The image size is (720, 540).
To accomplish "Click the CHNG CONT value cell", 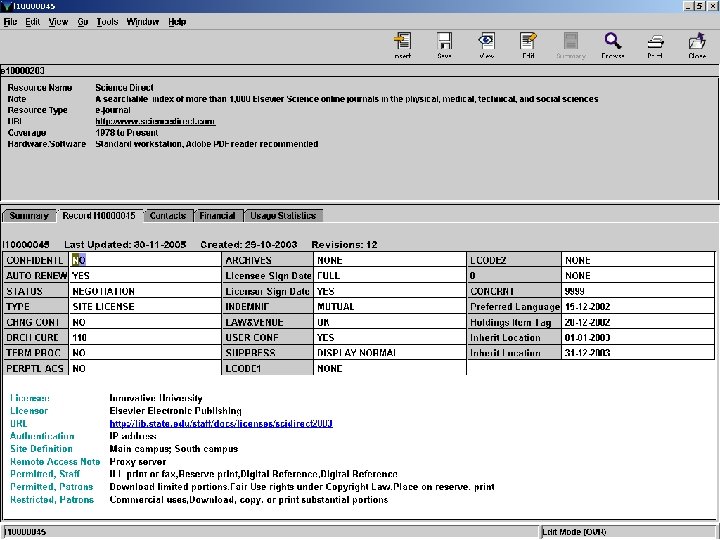I will pos(145,322).
